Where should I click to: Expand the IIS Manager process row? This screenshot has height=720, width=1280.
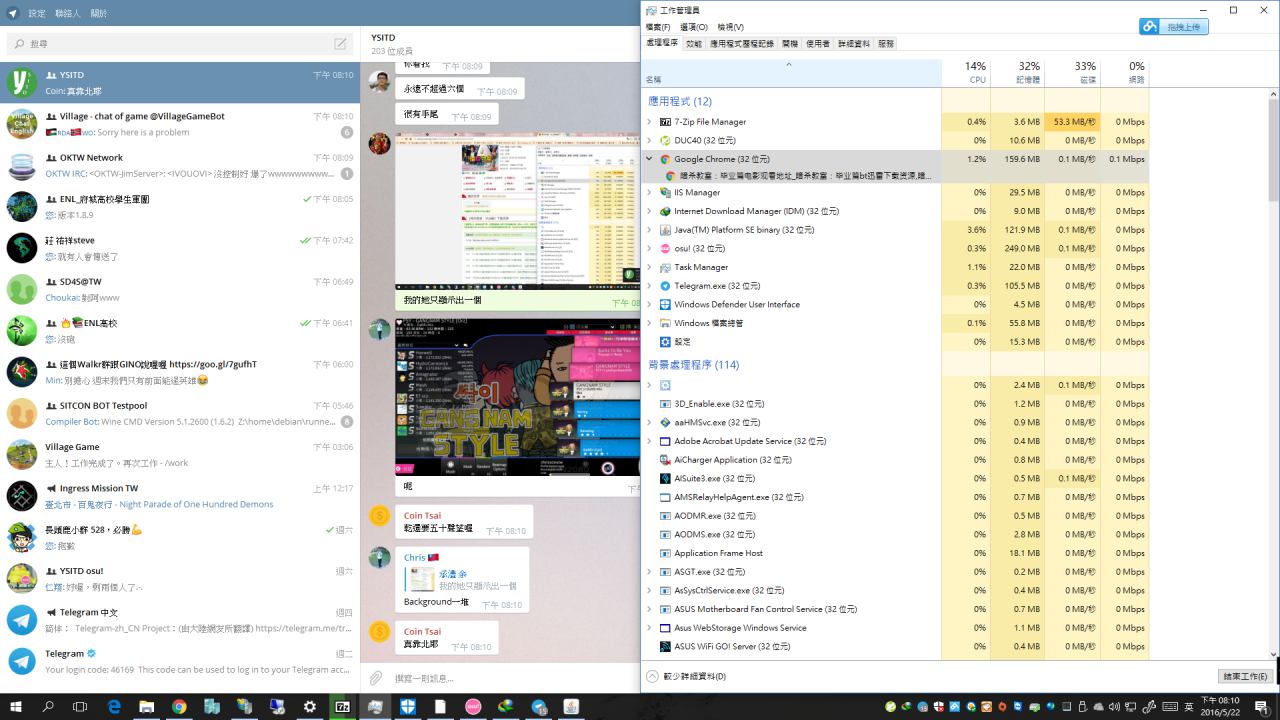pyautogui.click(x=649, y=192)
